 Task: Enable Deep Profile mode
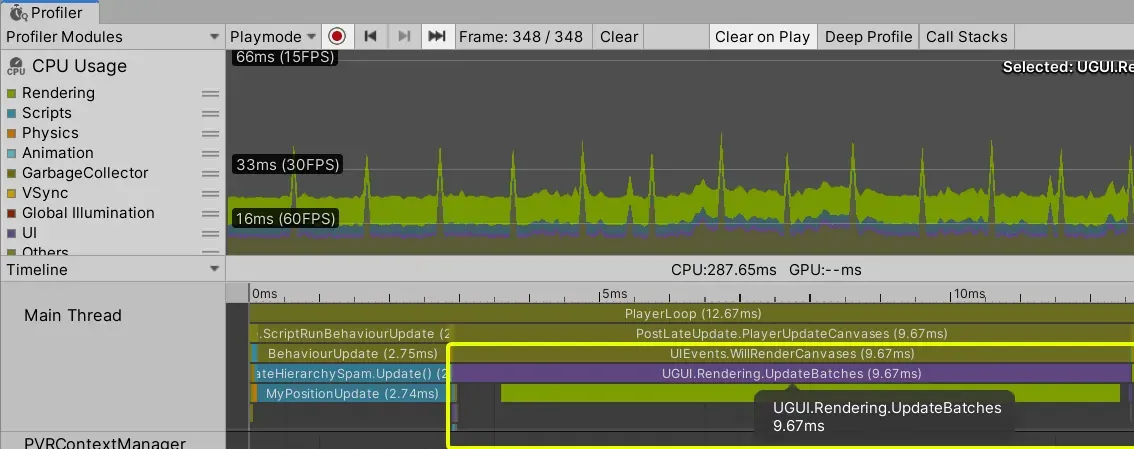869,36
